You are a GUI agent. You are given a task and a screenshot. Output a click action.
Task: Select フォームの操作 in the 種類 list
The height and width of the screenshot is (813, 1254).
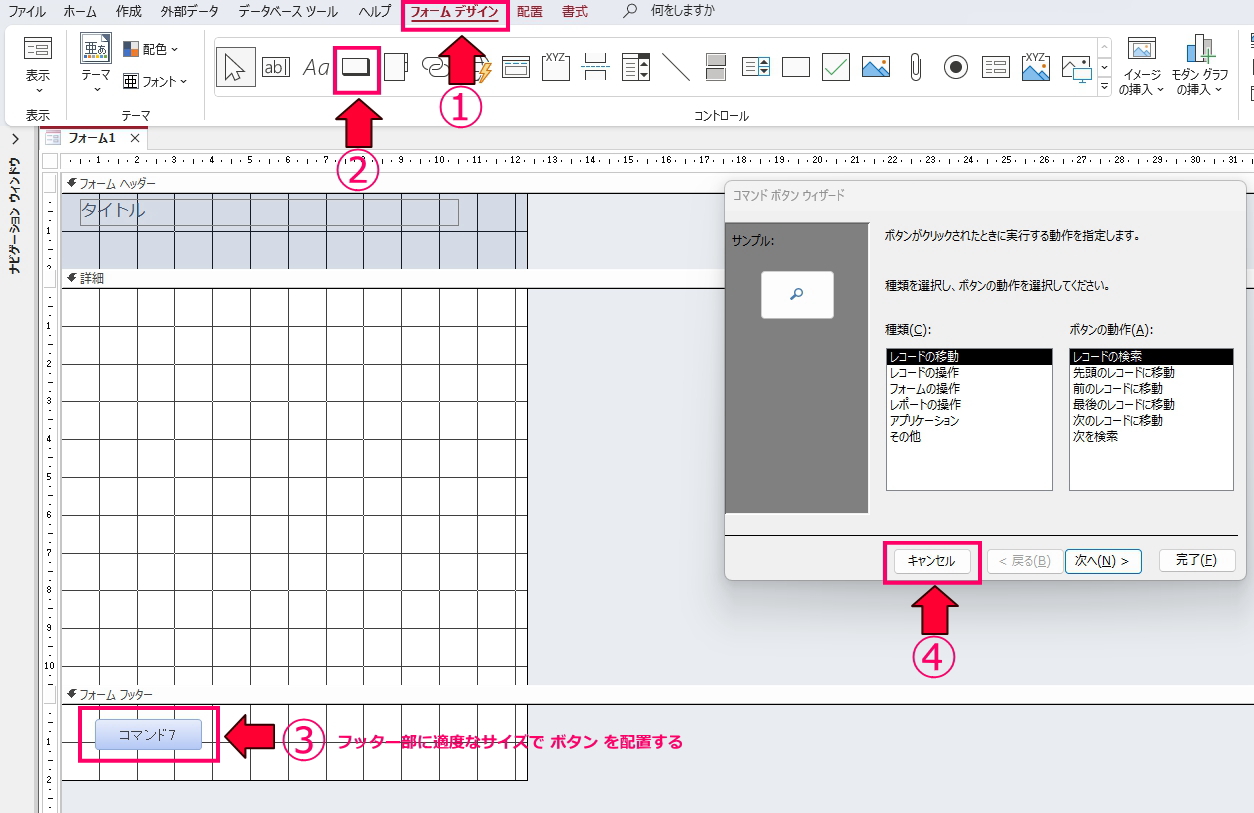click(924, 389)
